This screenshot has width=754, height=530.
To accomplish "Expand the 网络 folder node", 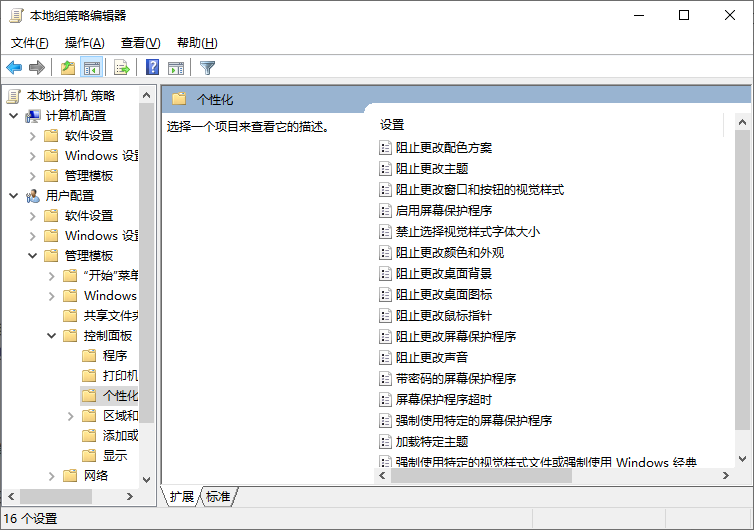I will (52, 475).
